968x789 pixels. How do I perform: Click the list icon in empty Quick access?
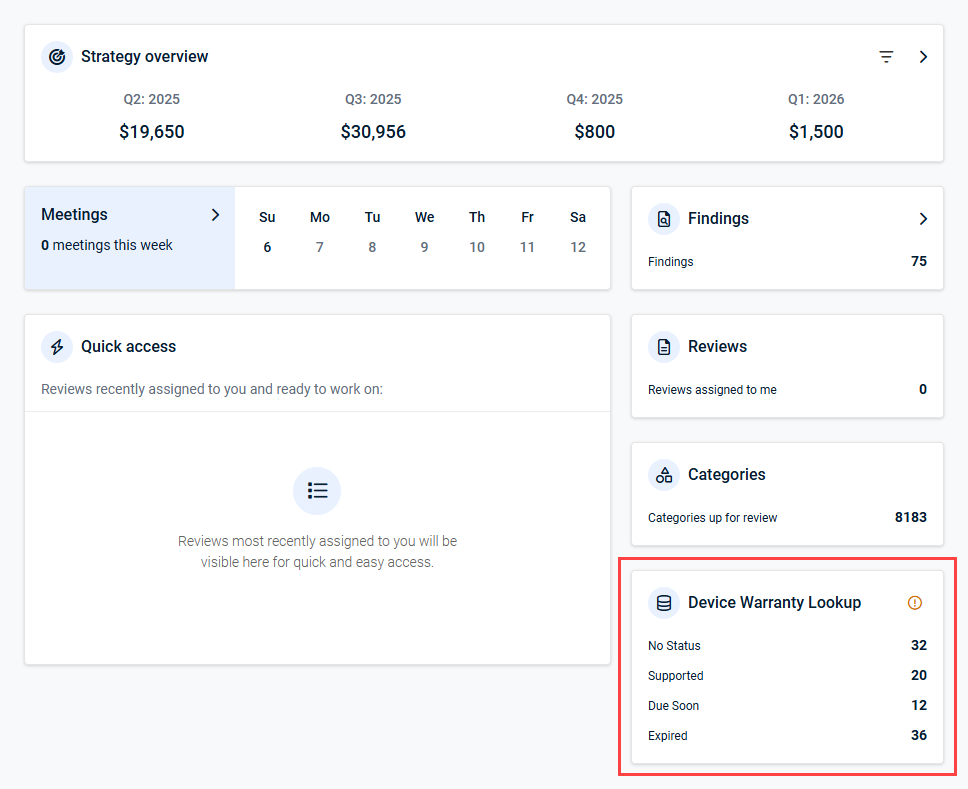pos(317,491)
